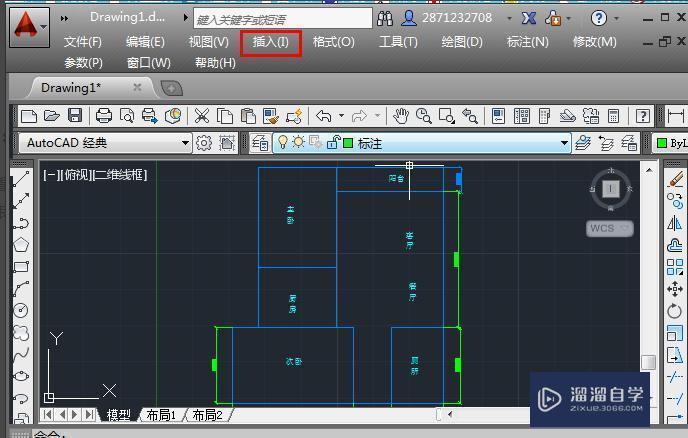
Task: Activate the Pan hand tool
Action: click(401, 116)
